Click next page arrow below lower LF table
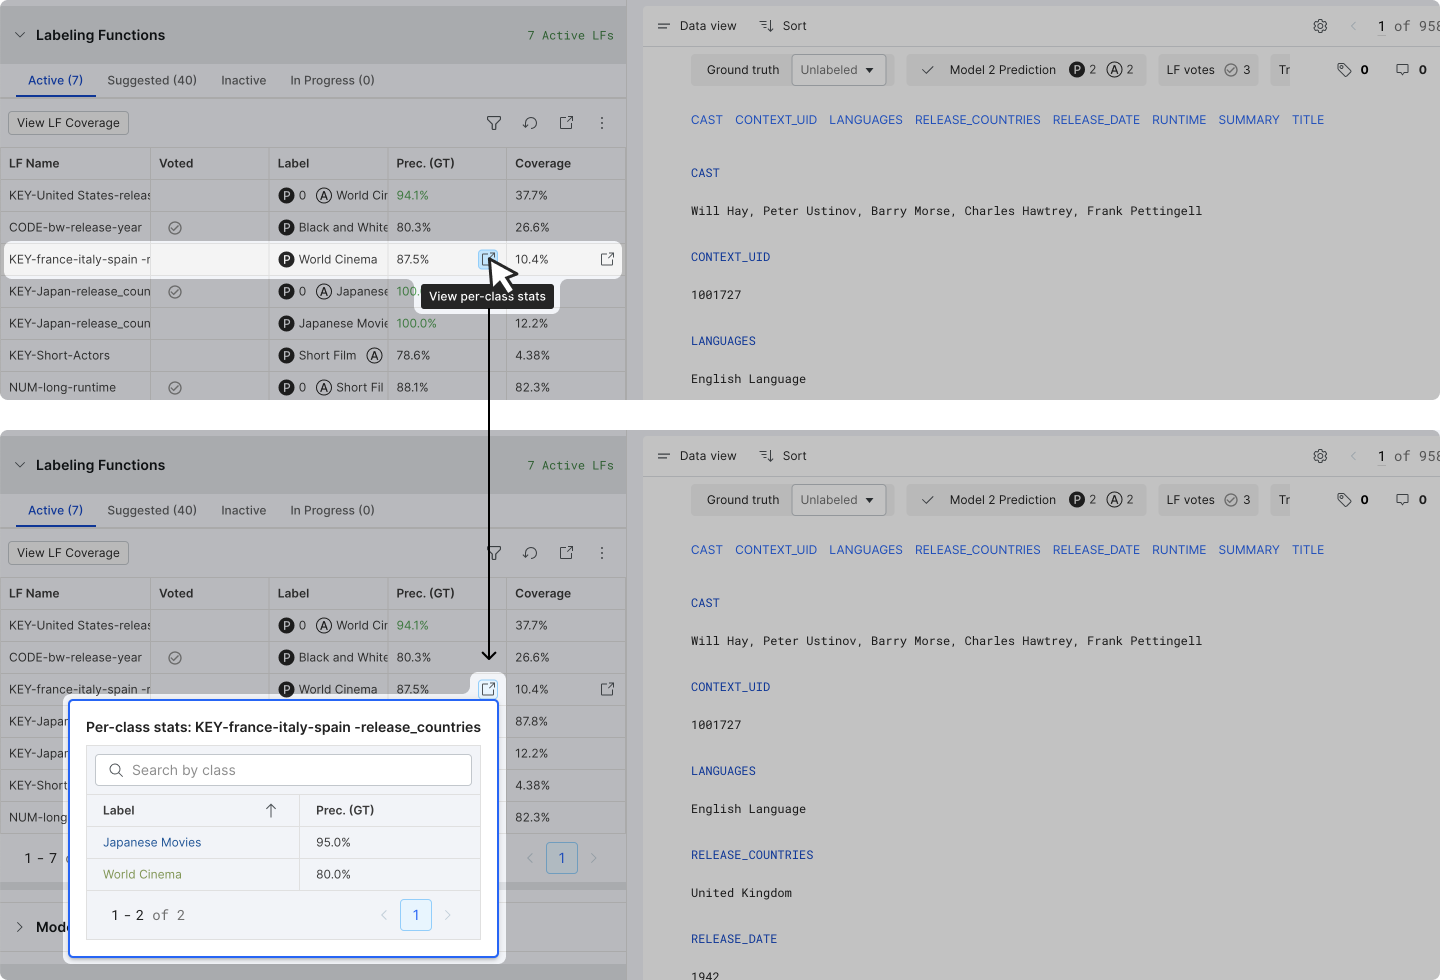This screenshot has width=1440, height=980. pyautogui.click(x=594, y=858)
